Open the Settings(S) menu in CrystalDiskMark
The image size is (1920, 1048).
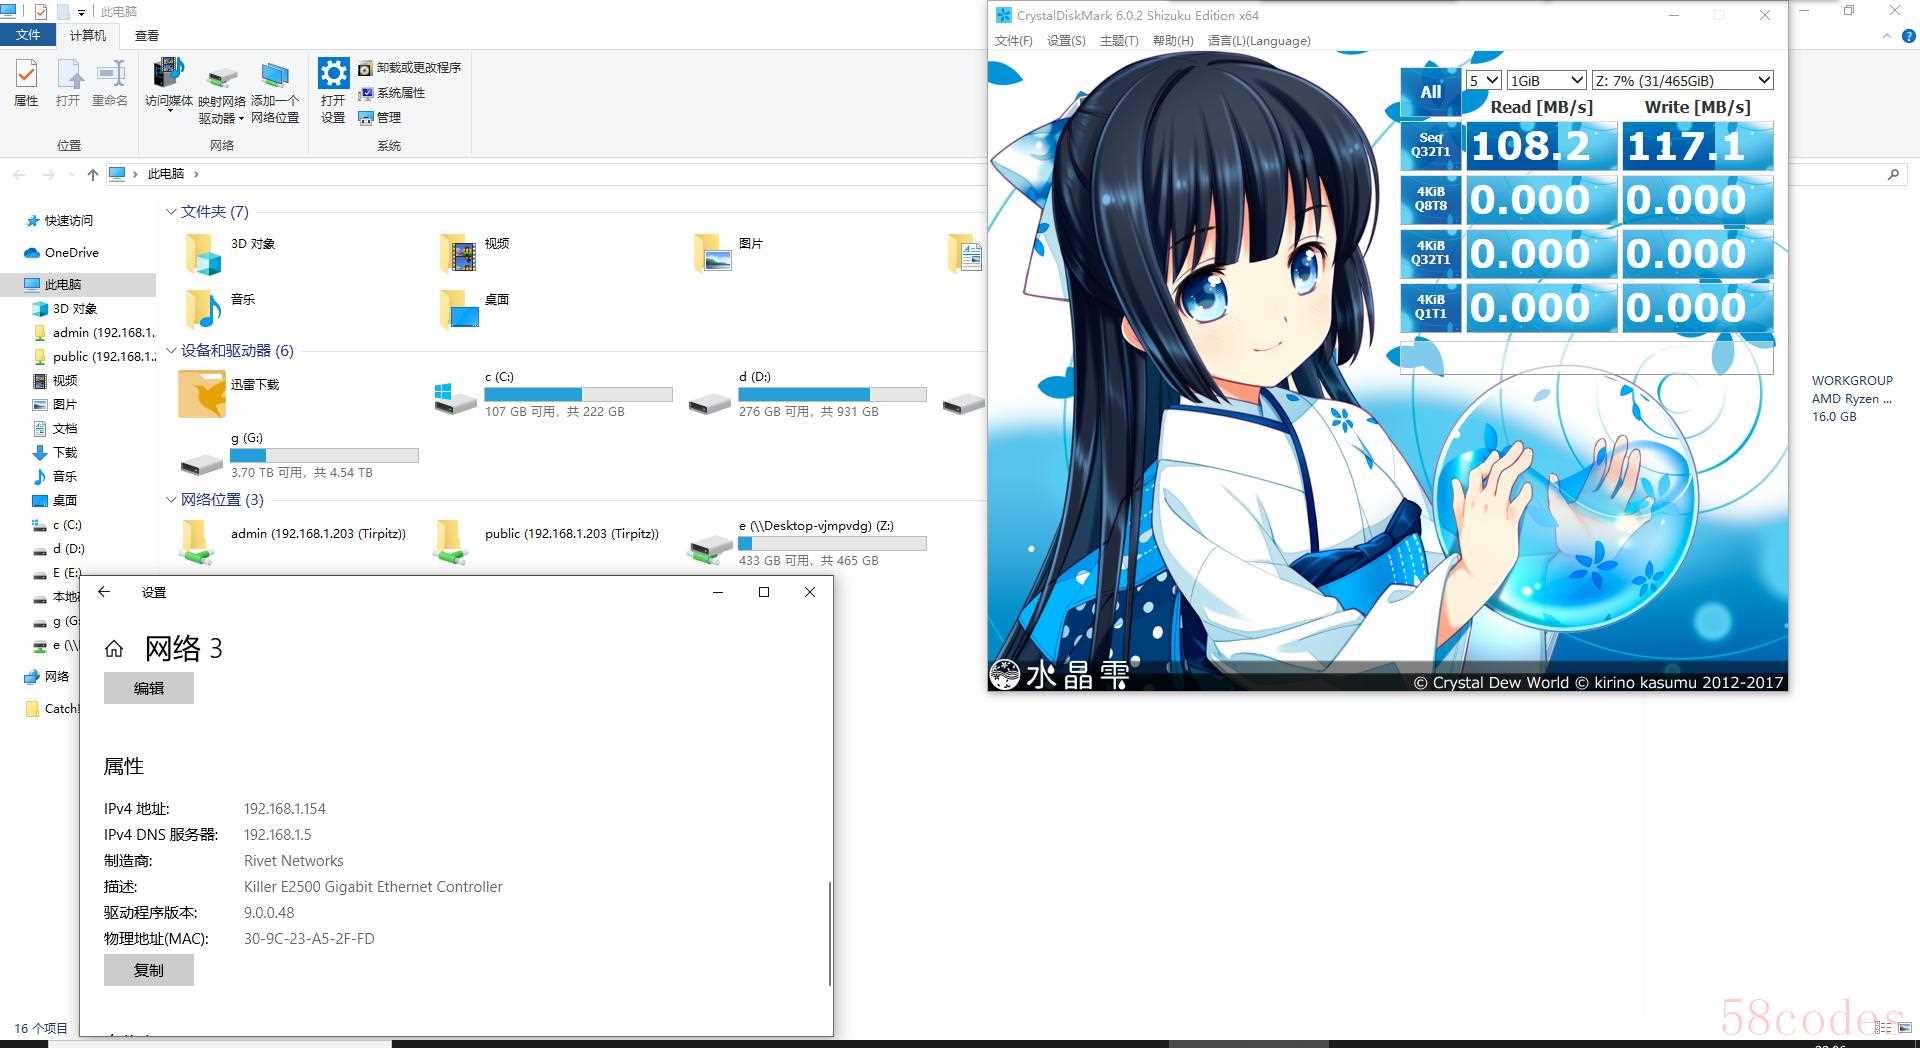[1065, 41]
